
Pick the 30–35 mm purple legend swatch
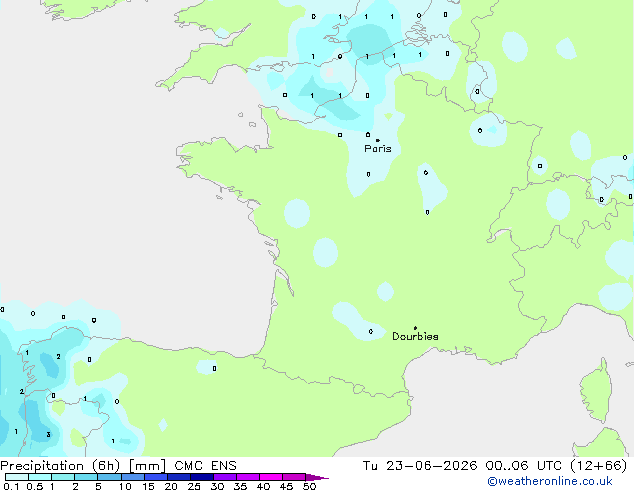tap(224, 477)
